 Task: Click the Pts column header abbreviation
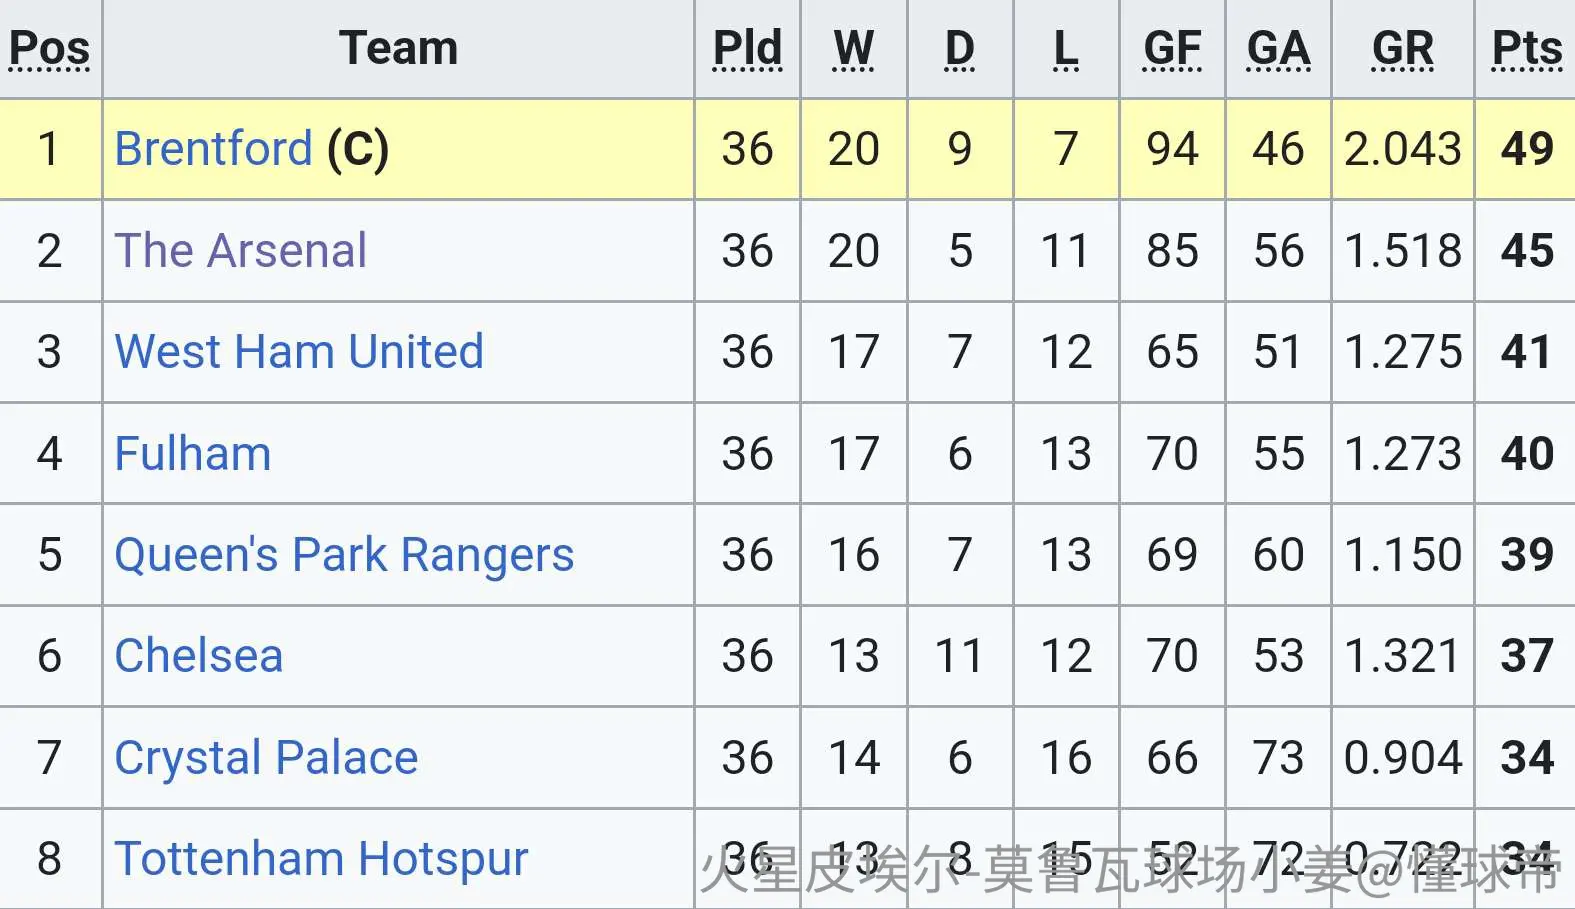click(1527, 48)
